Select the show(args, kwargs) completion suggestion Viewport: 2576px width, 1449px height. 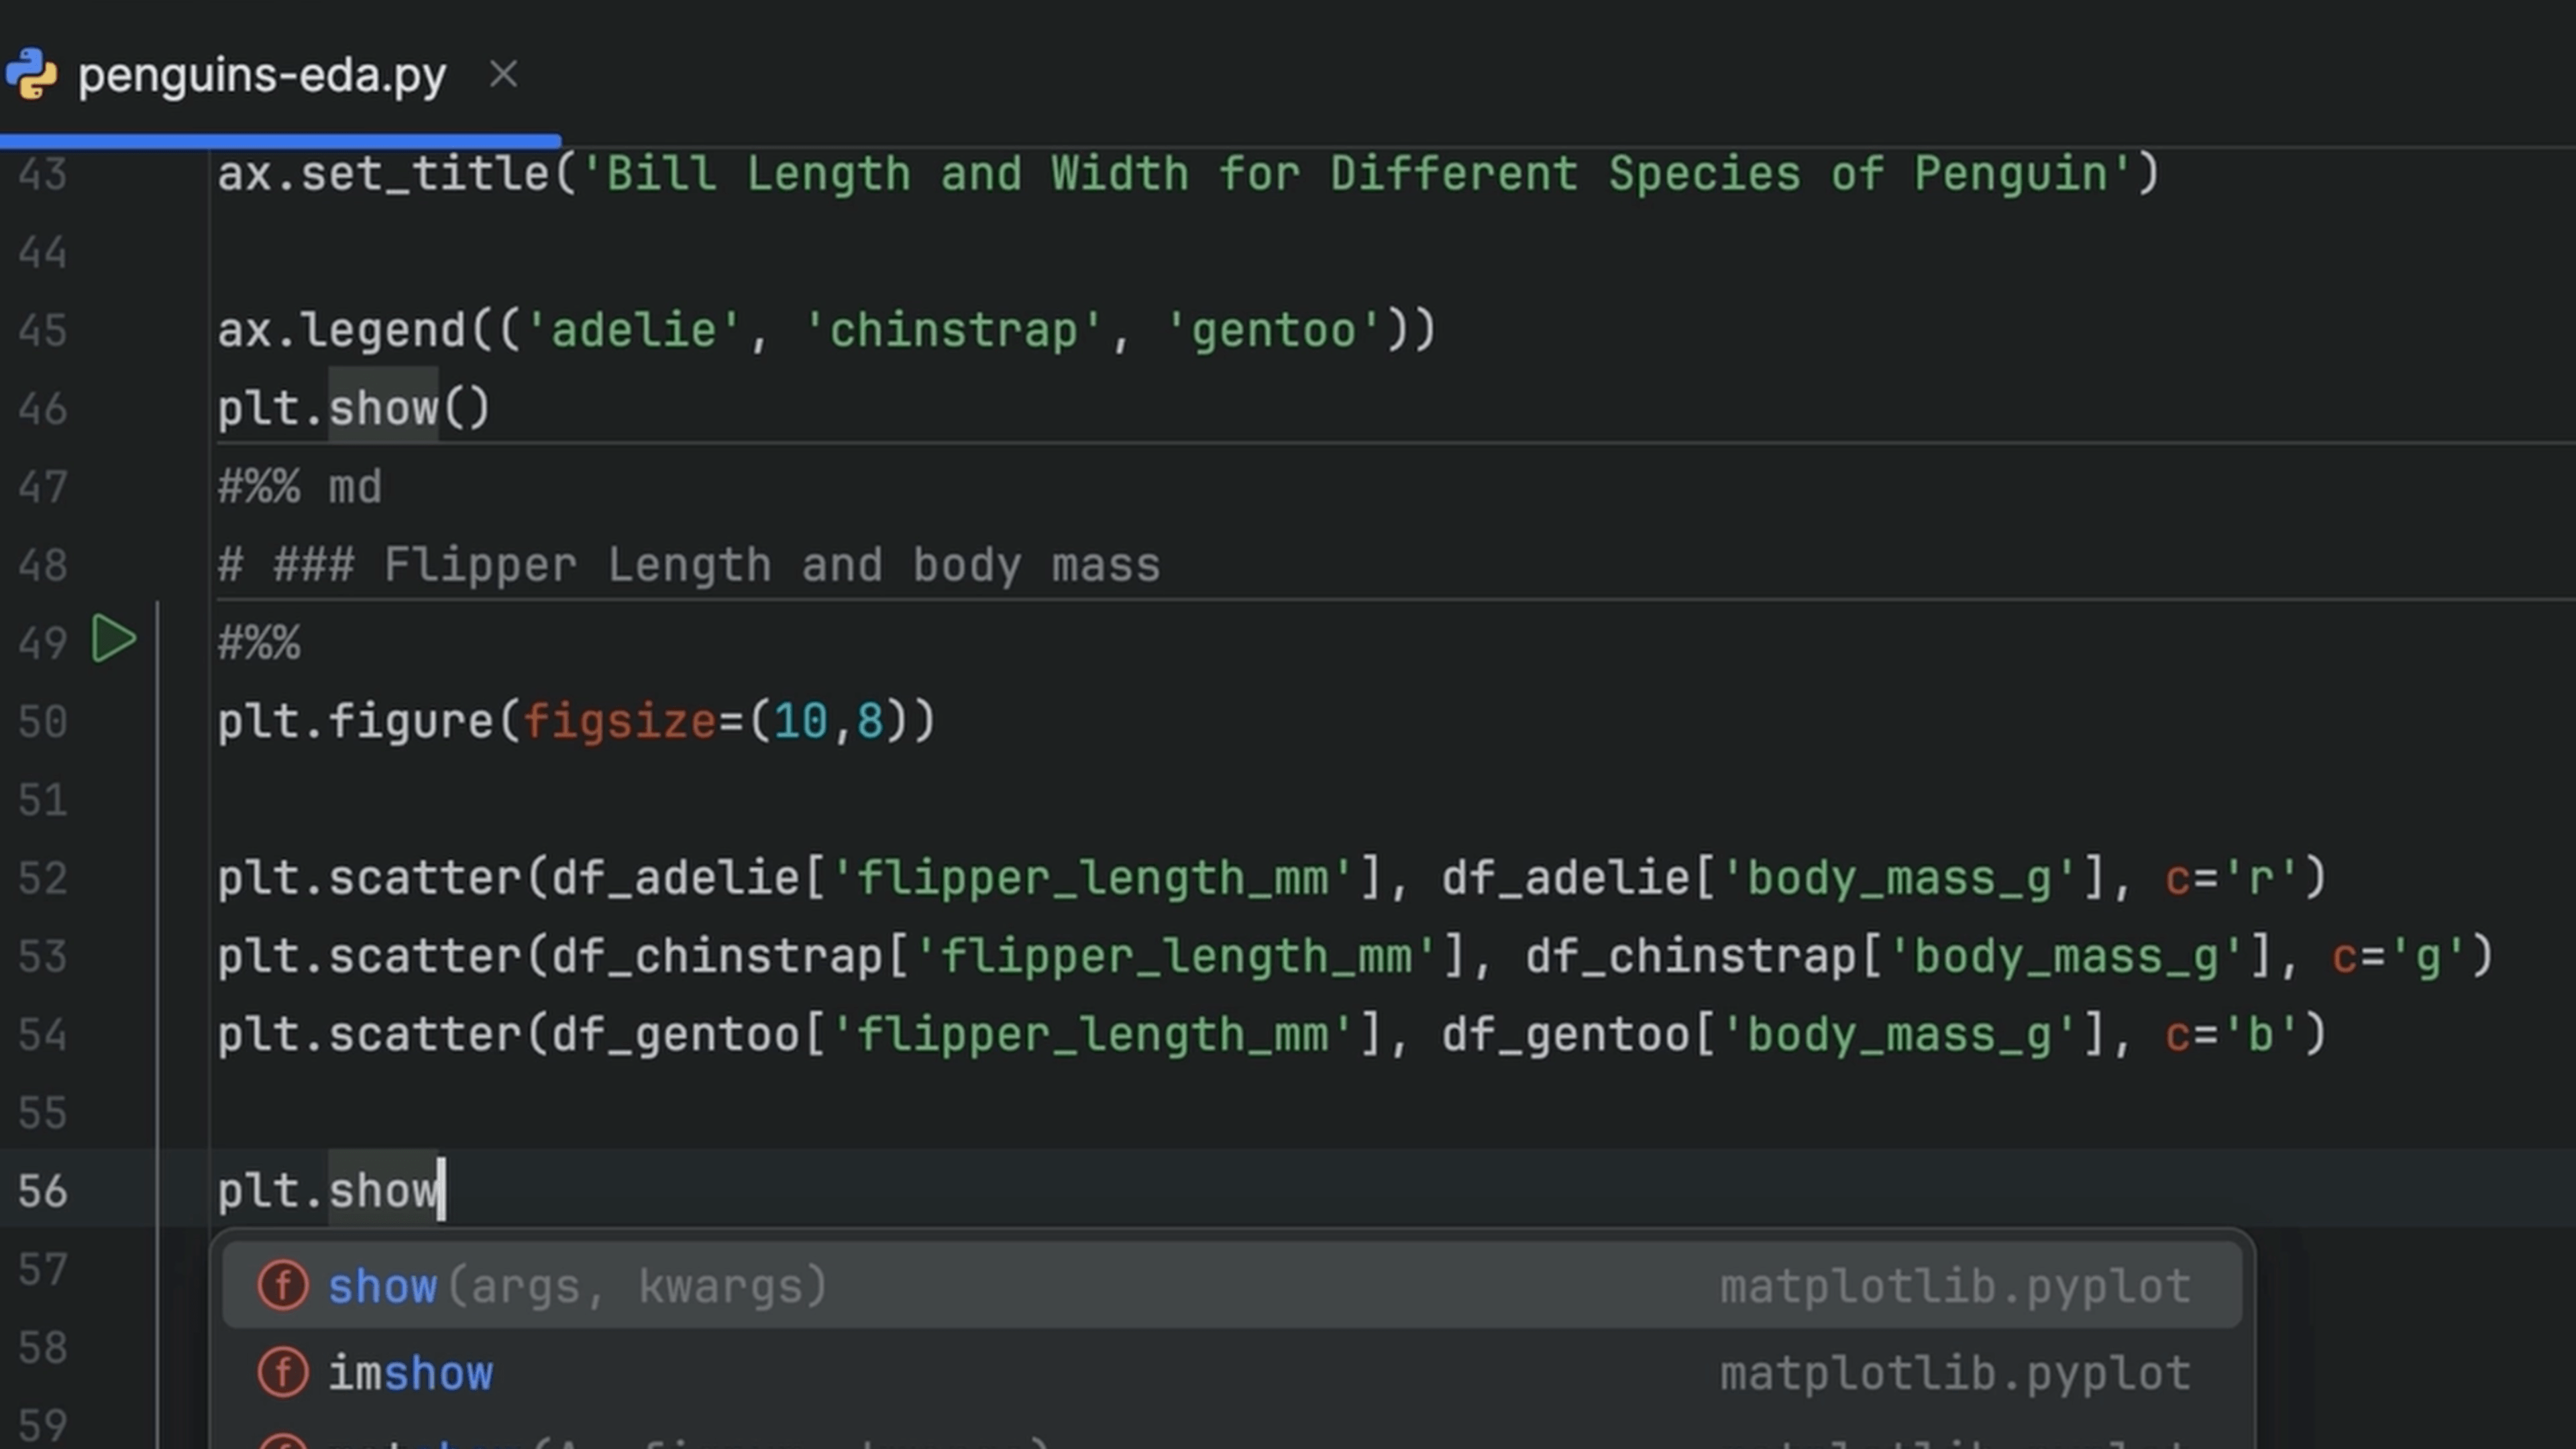point(578,1286)
